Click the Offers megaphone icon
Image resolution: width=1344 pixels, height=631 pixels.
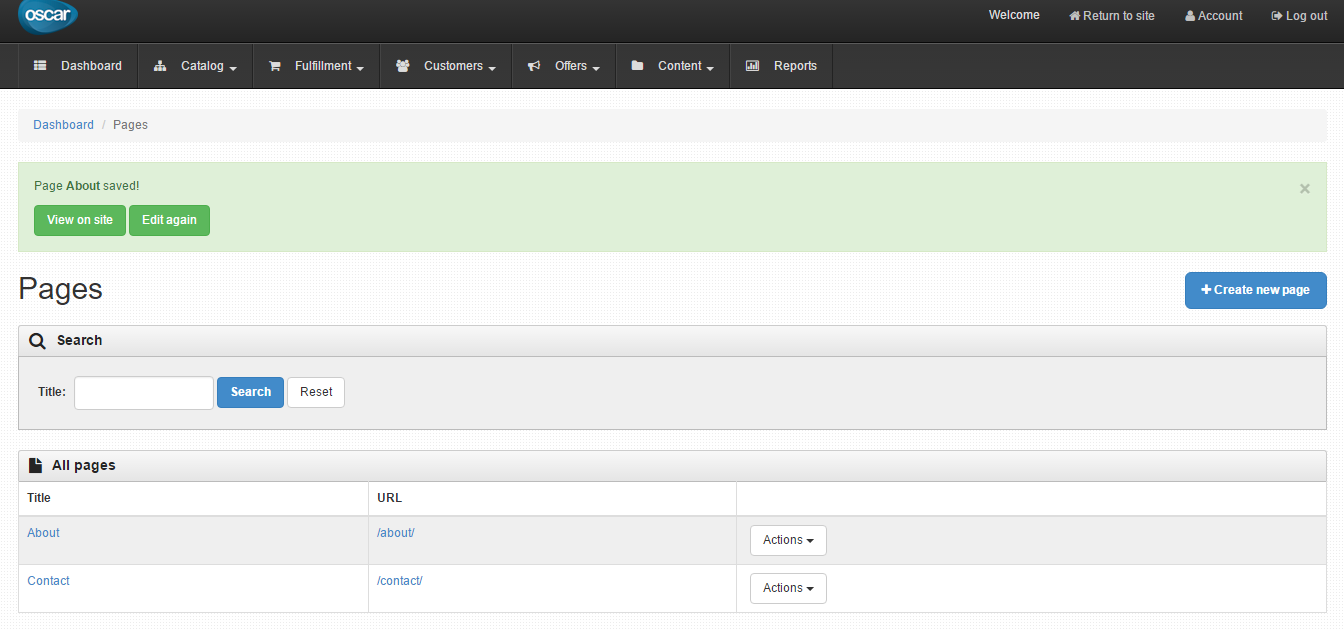pyautogui.click(x=534, y=66)
